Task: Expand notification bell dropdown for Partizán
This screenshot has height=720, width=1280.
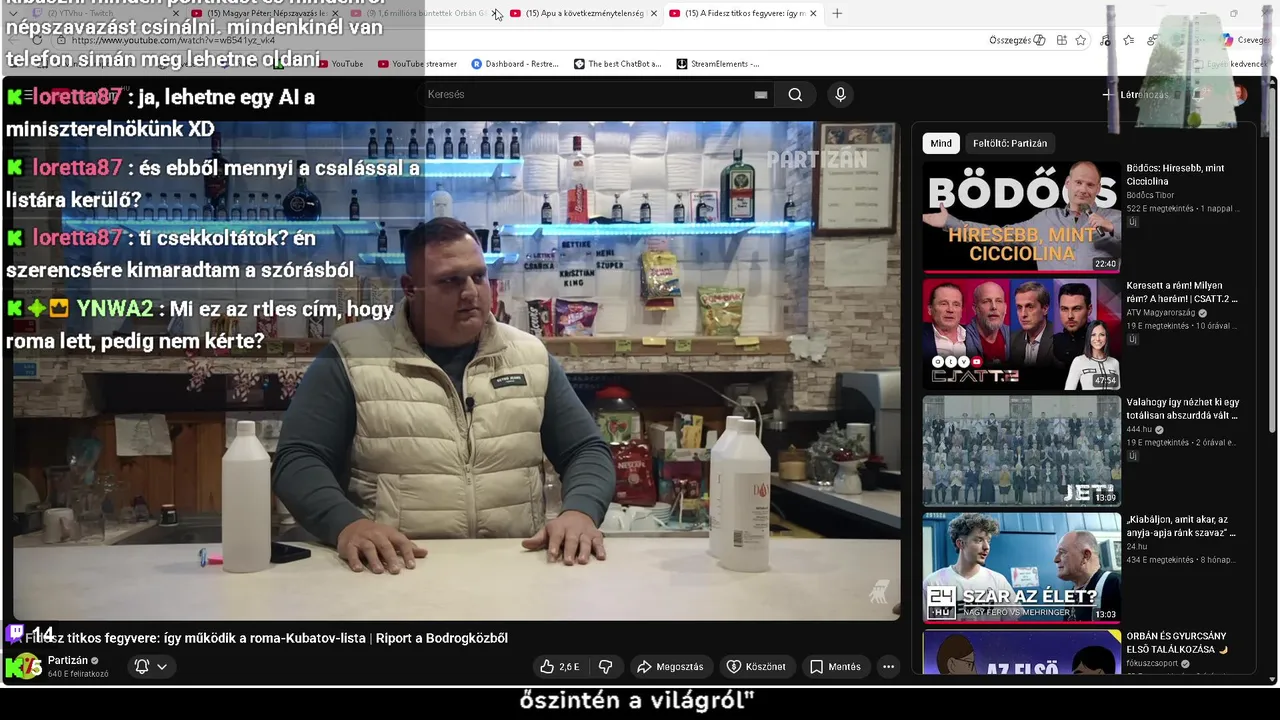Action: coord(151,666)
